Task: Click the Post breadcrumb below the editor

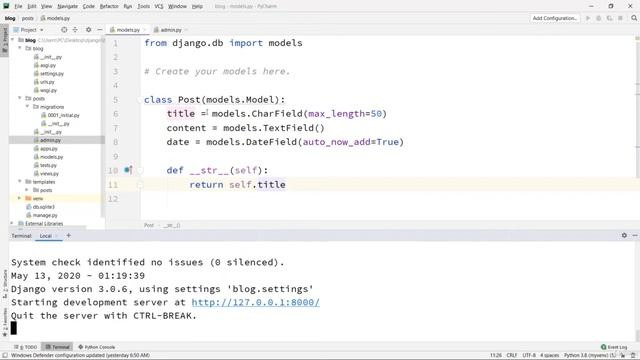Action: pos(149,225)
